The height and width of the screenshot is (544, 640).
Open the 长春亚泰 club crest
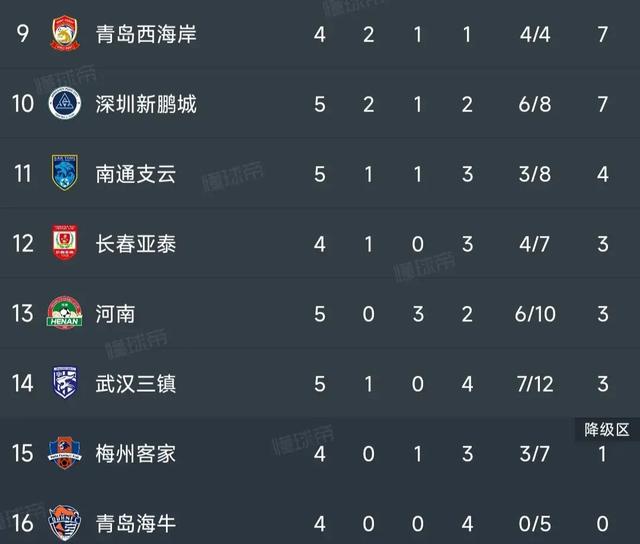pyautogui.click(x=65, y=242)
